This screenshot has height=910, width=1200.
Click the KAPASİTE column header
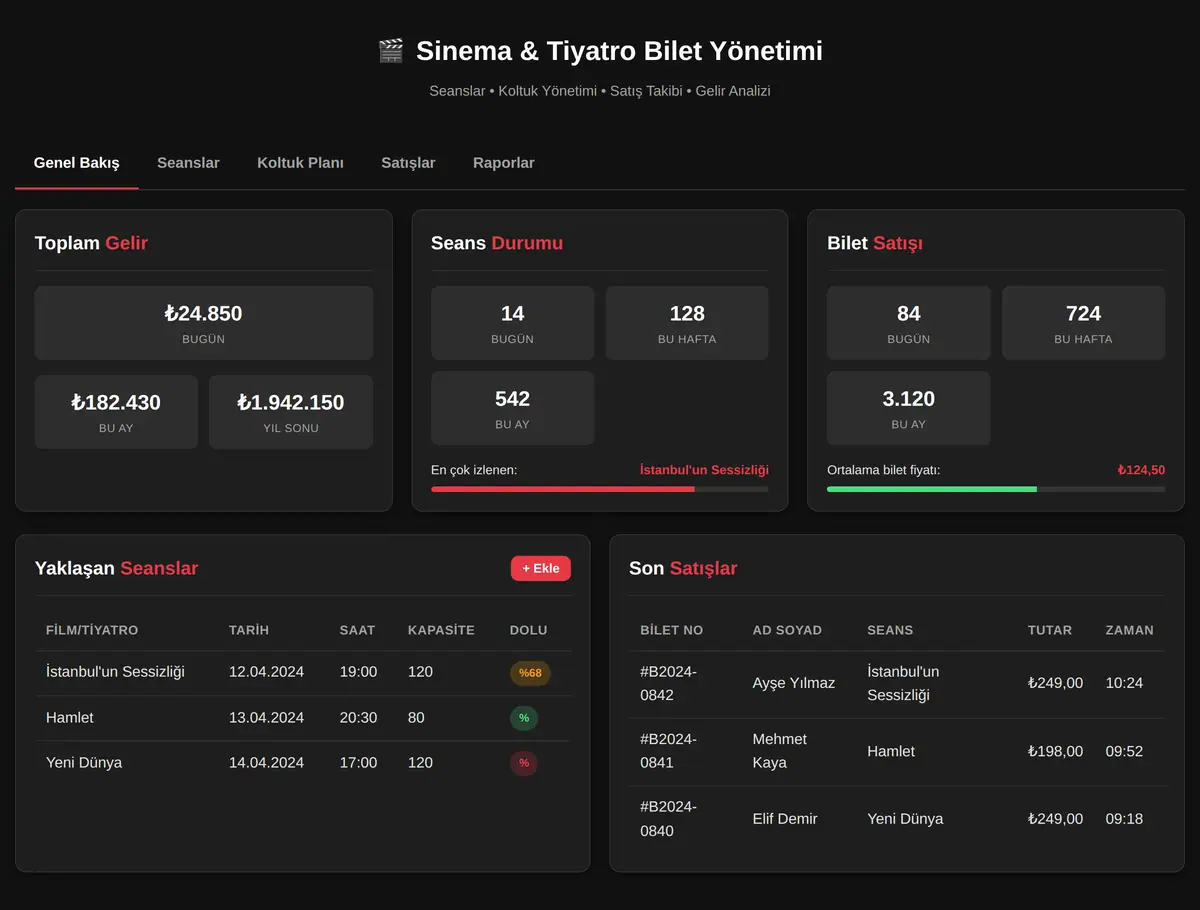tap(441, 630)
